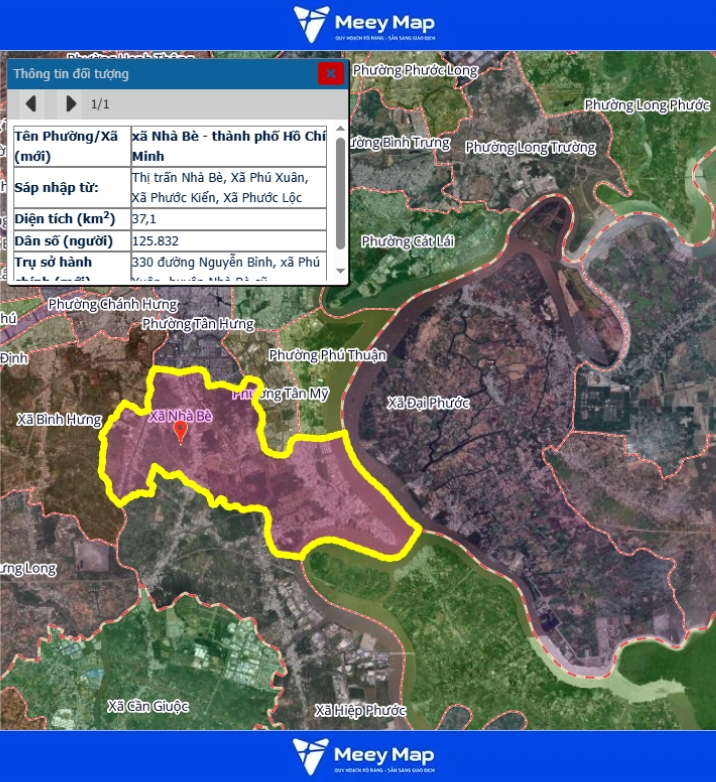
Task: Click the red location pin in Xã Nhà Bè
Action: pos(181,432)
